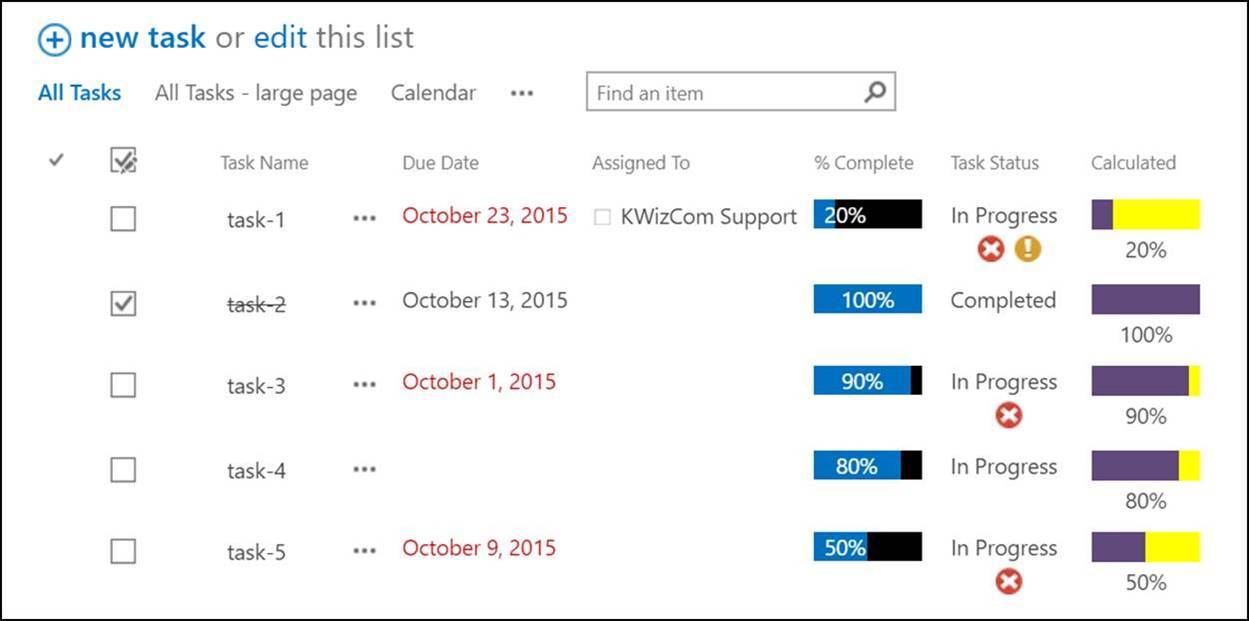The image size is (1249, 621).
Task: Switch to the Calendar view
Action: coord(432,92)
